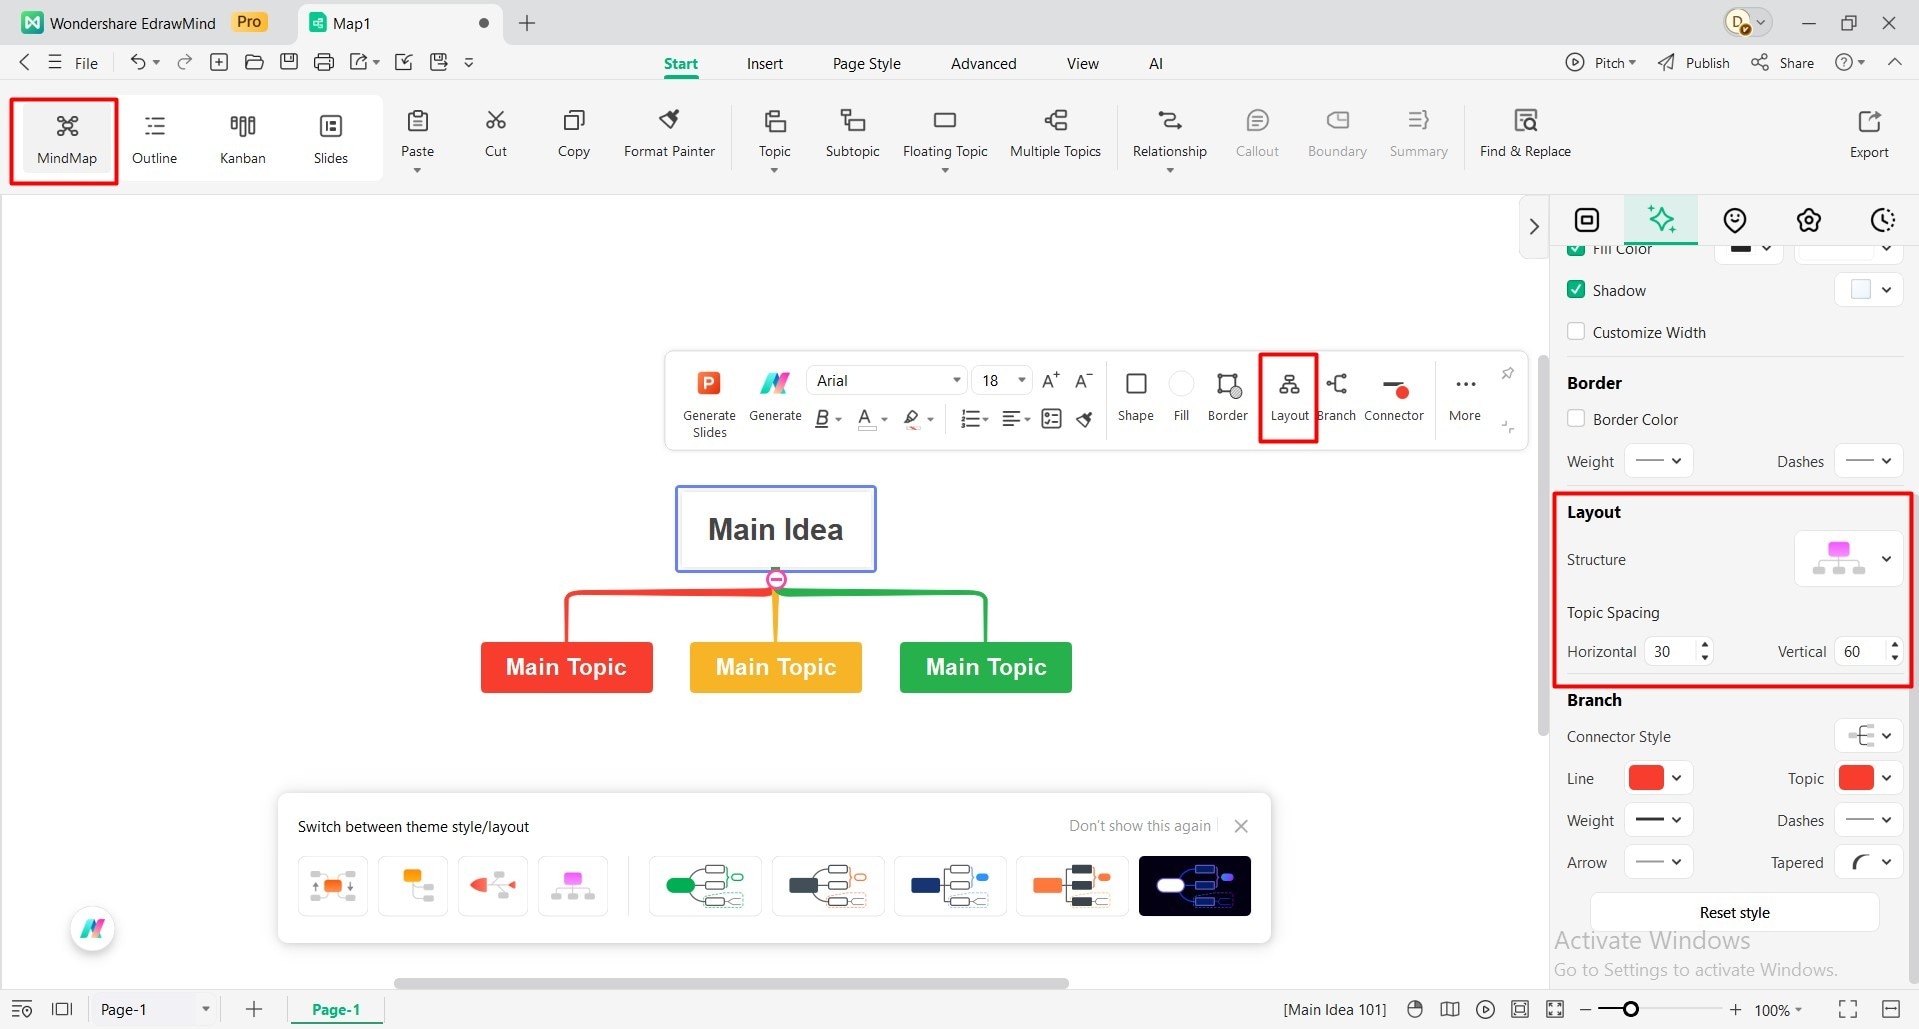Open Layout options in floating toolbar
The image size is (1919, 1029).
click(x=1289, y=396)
